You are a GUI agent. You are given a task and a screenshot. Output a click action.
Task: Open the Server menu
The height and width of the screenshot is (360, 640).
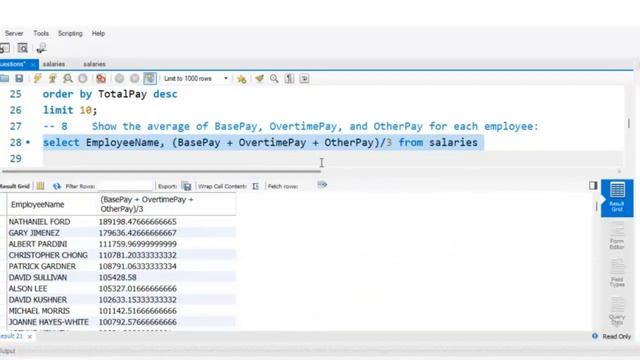point(14,33)
